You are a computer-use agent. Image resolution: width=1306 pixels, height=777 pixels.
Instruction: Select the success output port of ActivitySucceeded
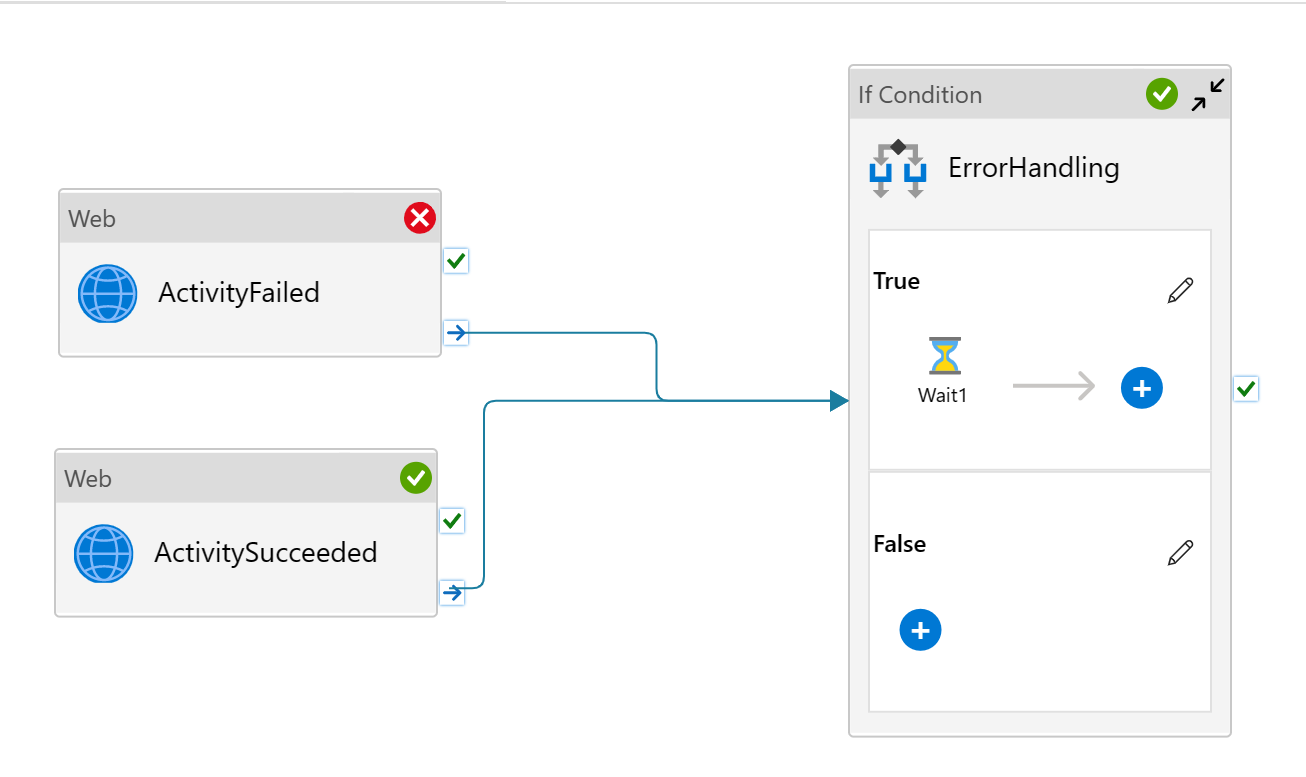point(452,521)
